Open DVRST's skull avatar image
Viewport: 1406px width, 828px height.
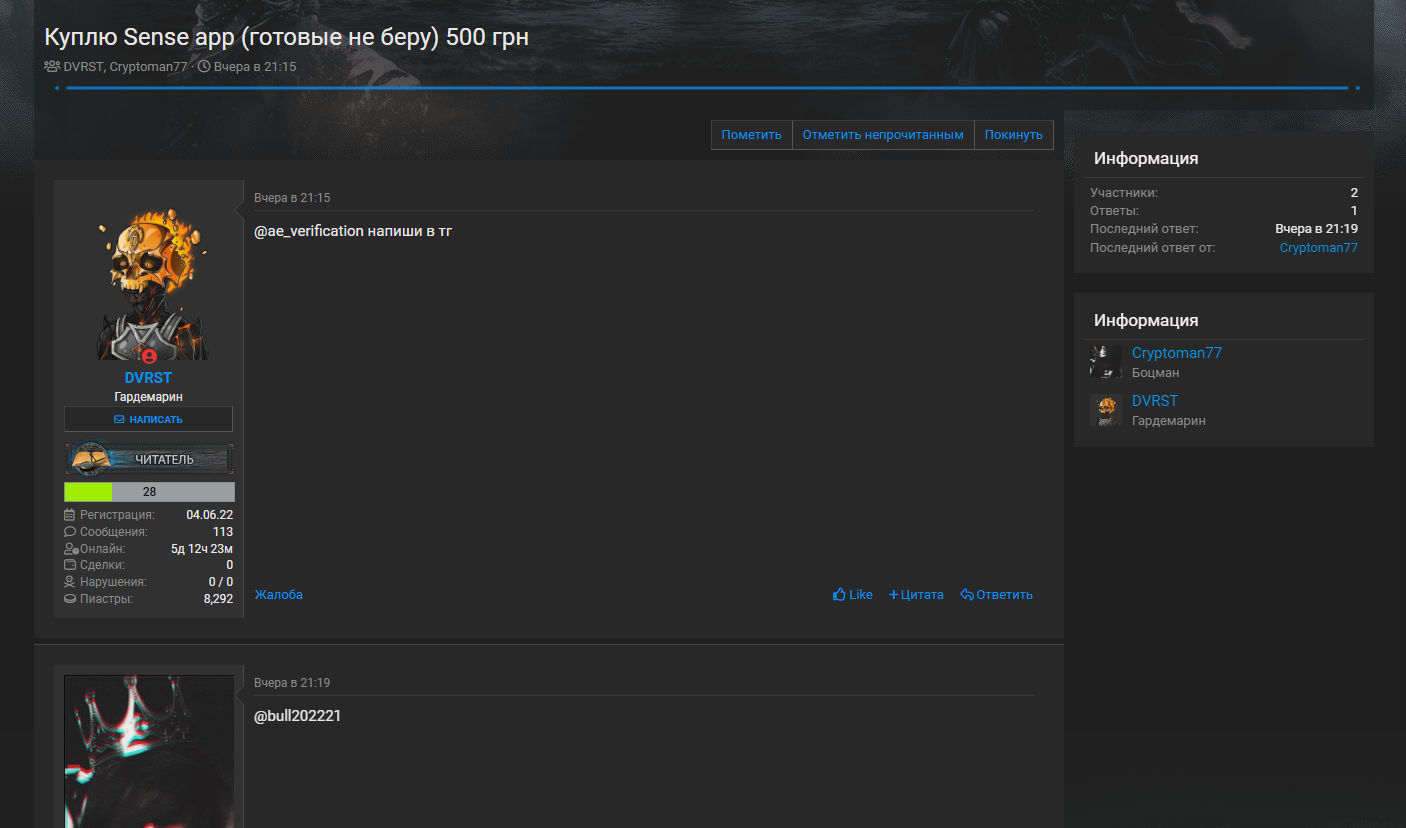(x=149, y=284)
